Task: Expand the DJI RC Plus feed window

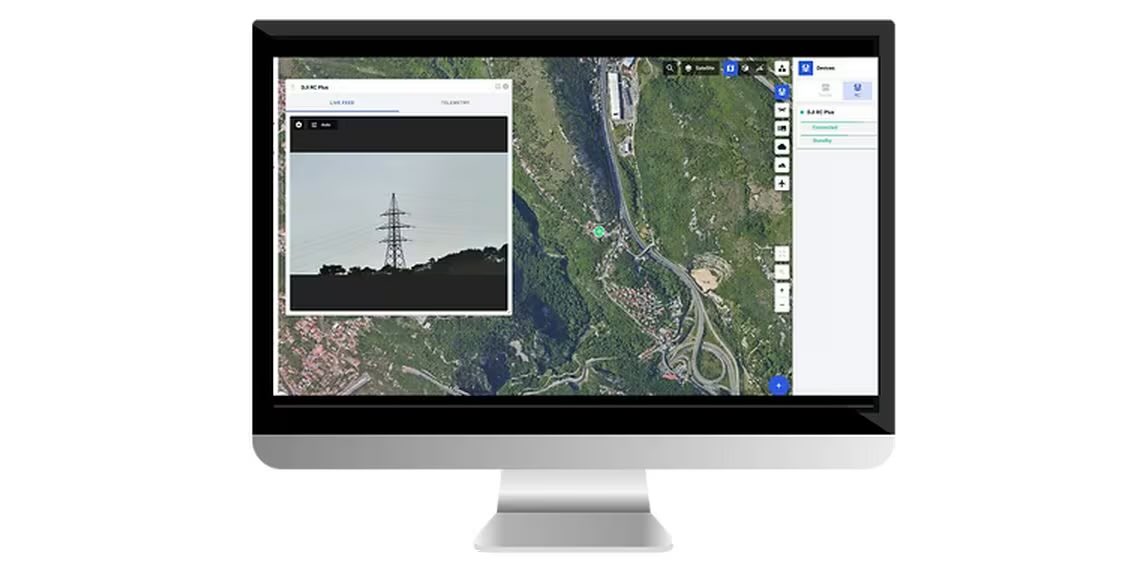Action: [x=498, y=86]
